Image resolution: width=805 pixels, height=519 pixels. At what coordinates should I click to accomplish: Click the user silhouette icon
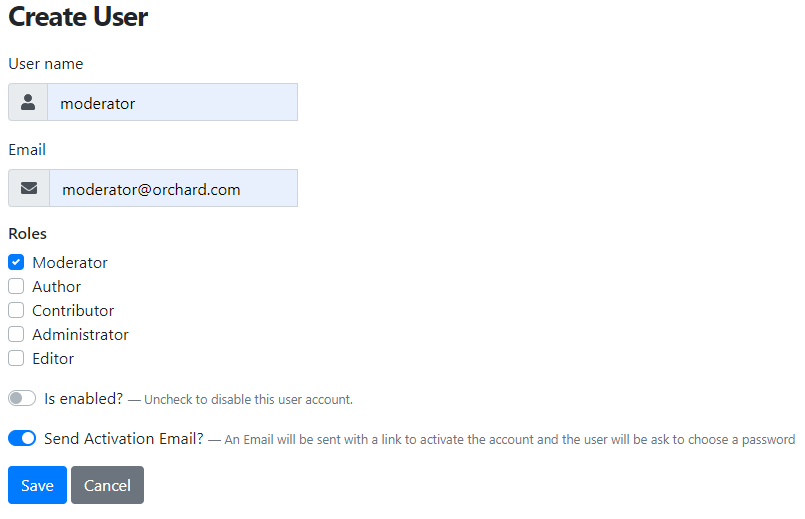(x=28, y=102)
